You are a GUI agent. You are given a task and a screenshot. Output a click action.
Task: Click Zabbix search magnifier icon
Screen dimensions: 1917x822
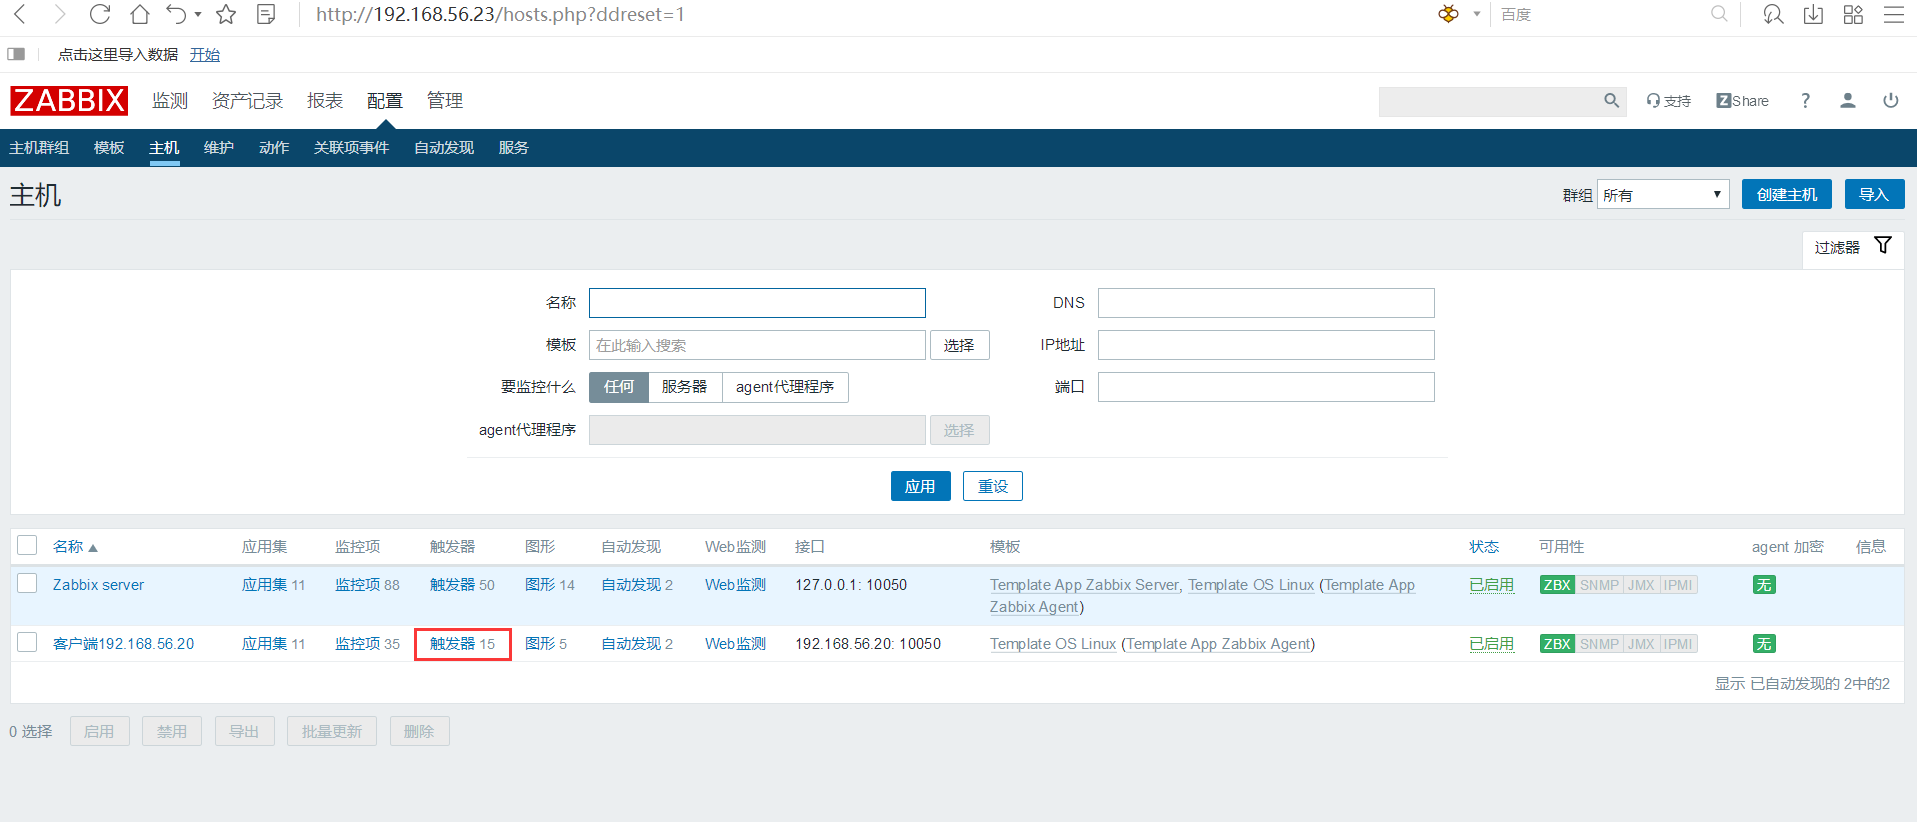1611,101
